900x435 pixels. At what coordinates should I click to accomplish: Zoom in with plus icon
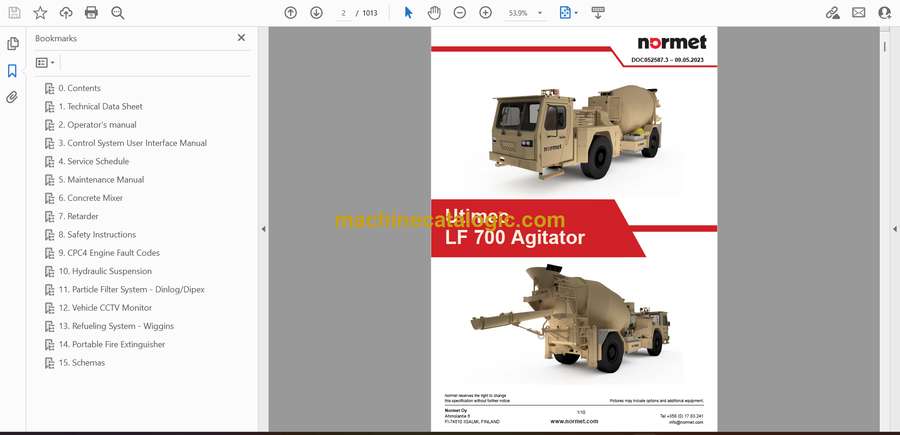click(486, 13)
